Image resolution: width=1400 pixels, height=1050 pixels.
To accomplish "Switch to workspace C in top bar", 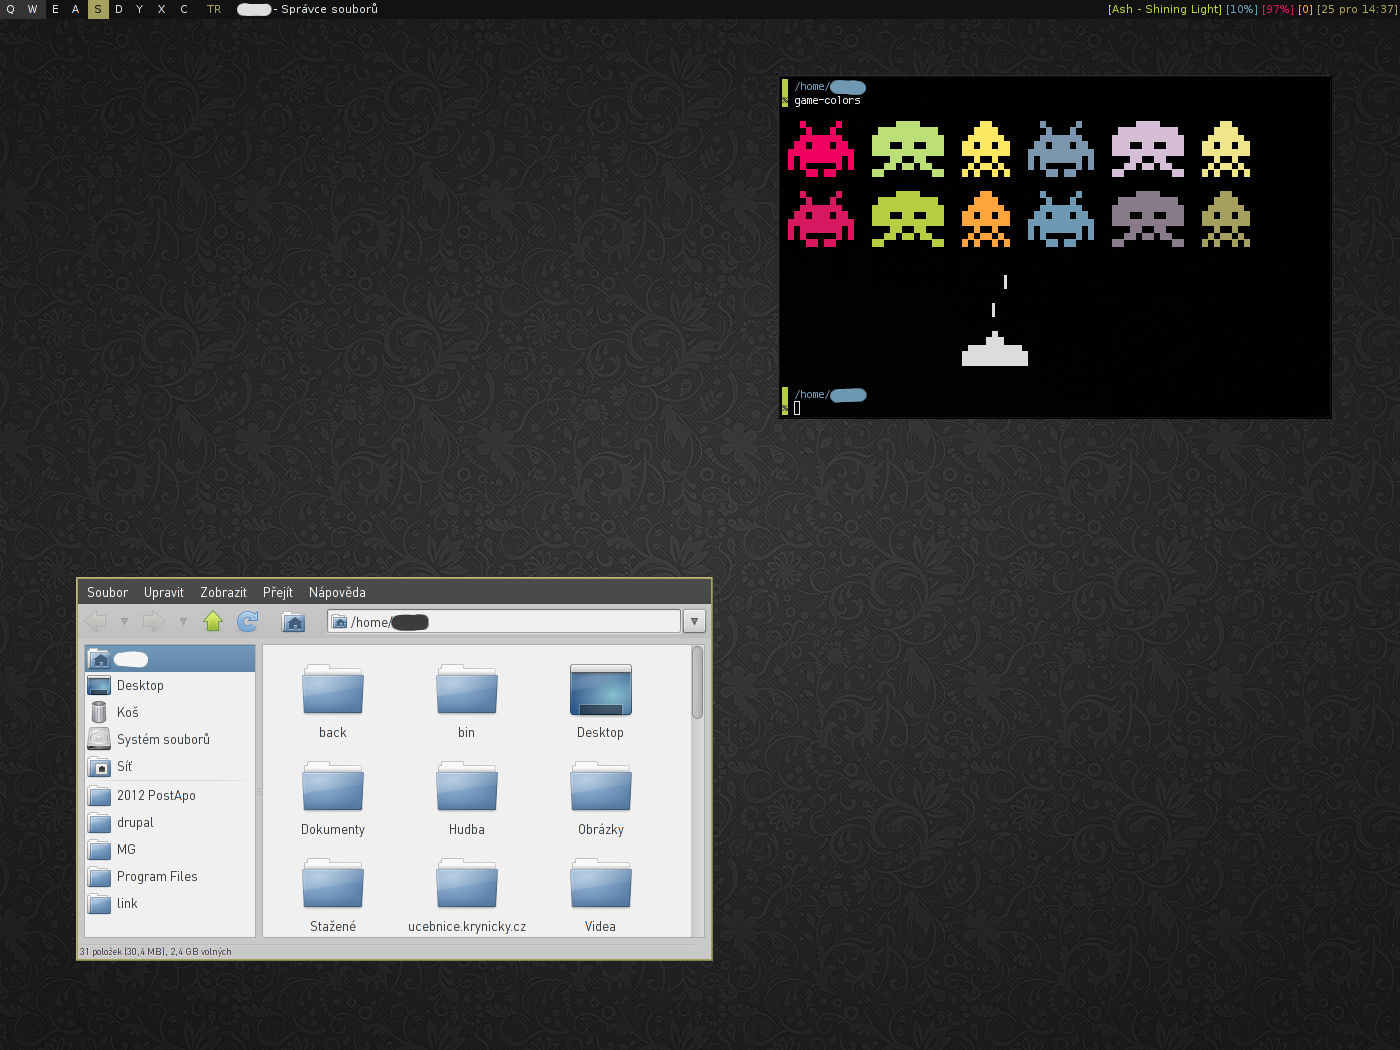I will pos(184,9).
